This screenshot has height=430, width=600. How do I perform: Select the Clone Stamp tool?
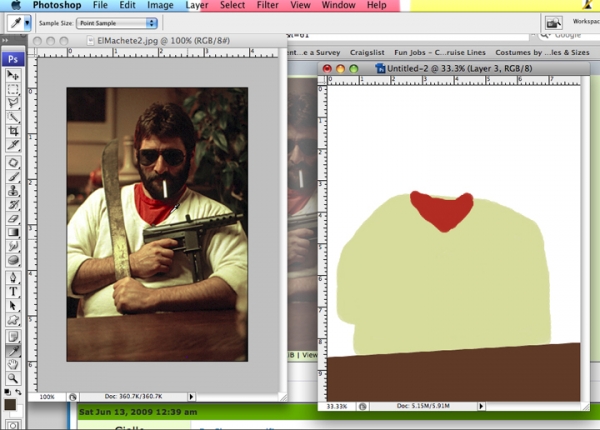point(13,191)
